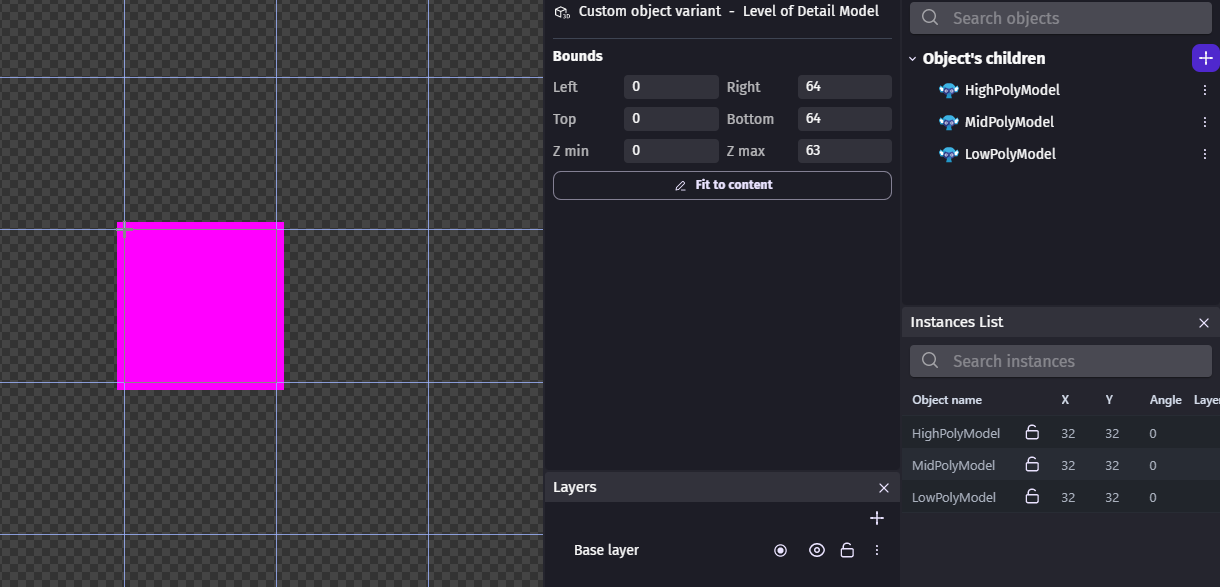This screenshot has width=1220, height=587.
Task: Toggle the Base layer lock
Action: coord(847,550)
